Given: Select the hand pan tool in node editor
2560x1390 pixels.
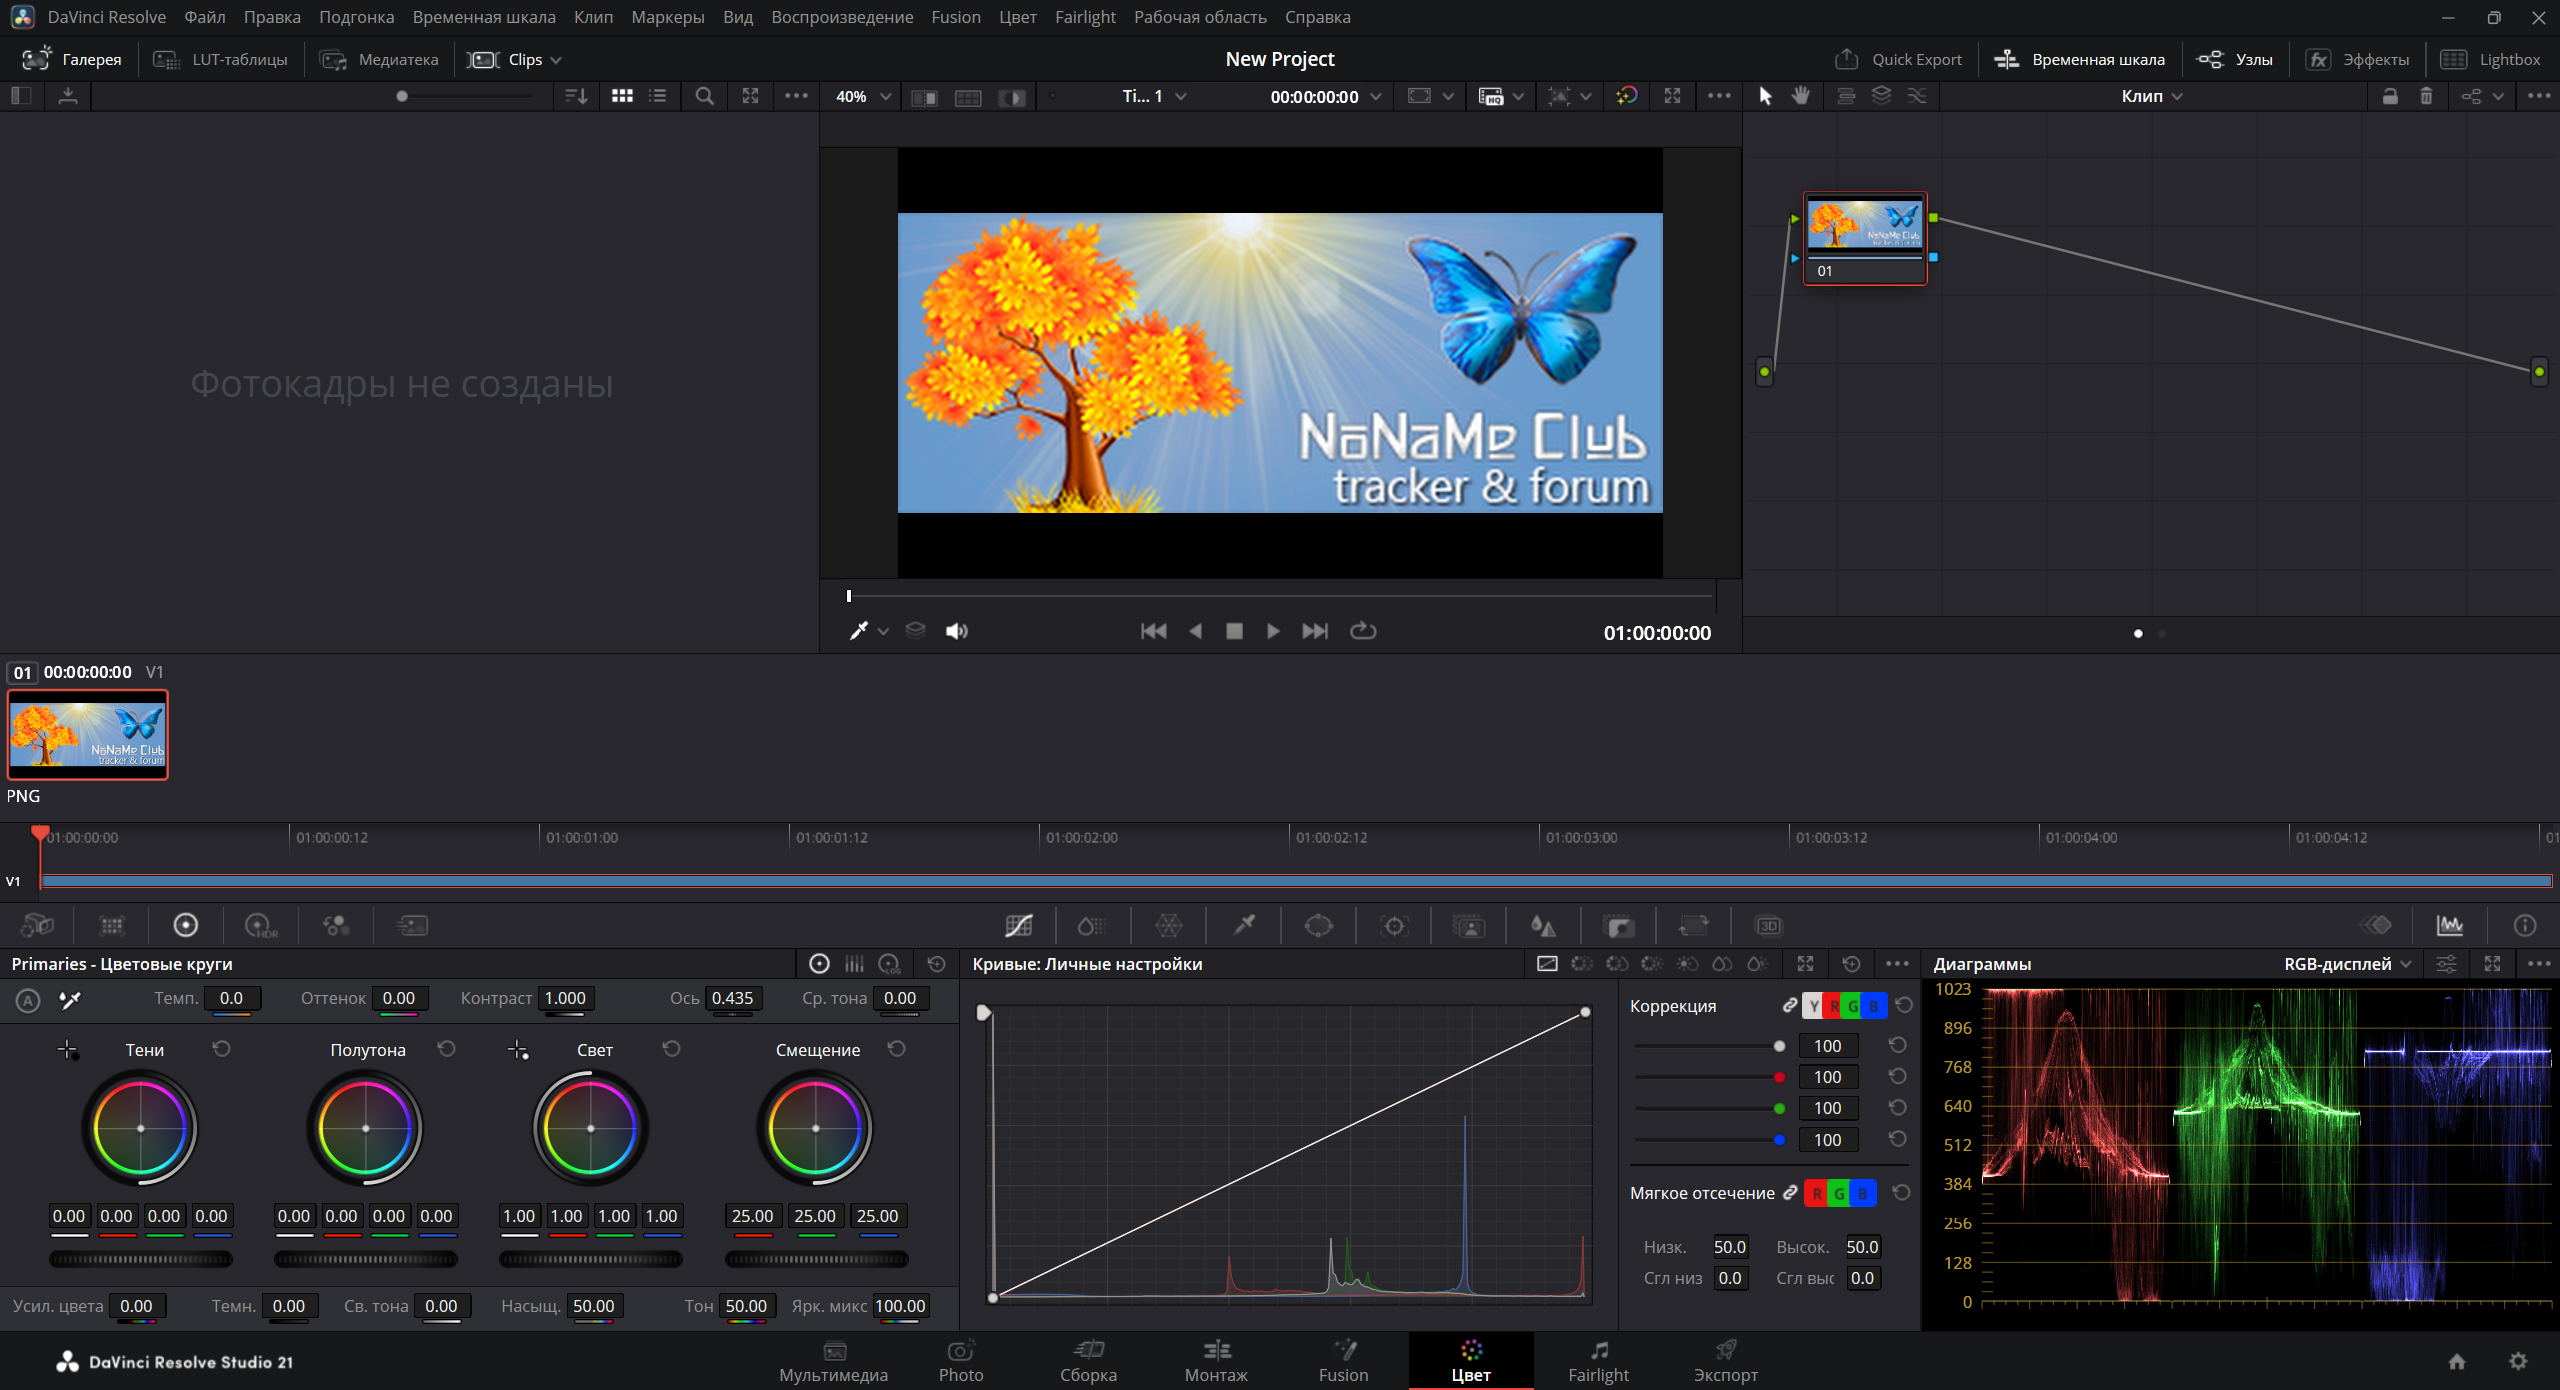Looking at the screenshot, I should (x=1801, y=96).
